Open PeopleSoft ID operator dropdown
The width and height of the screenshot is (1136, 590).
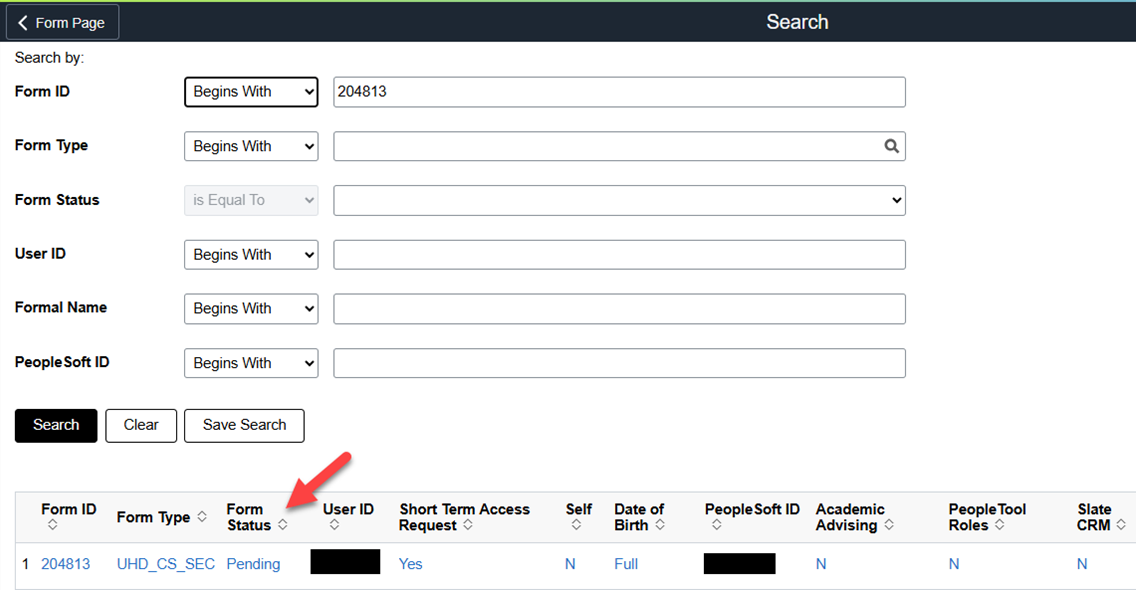pyautogui.click(x=251, y=363)
